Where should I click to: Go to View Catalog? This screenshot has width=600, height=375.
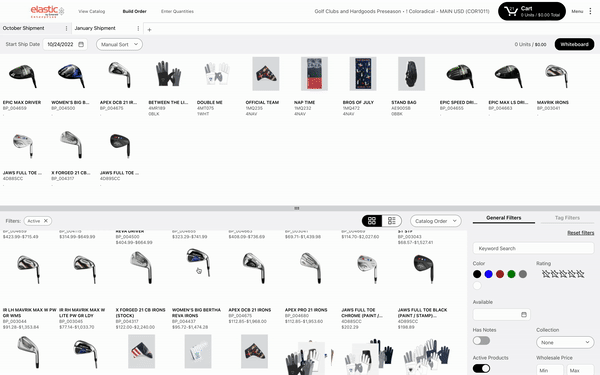91,11
